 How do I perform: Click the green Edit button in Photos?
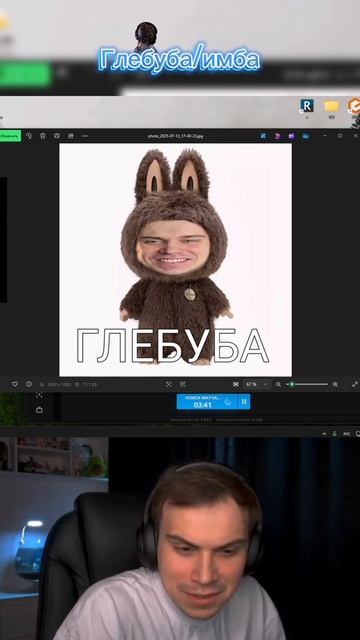click(x=10, y=136)
